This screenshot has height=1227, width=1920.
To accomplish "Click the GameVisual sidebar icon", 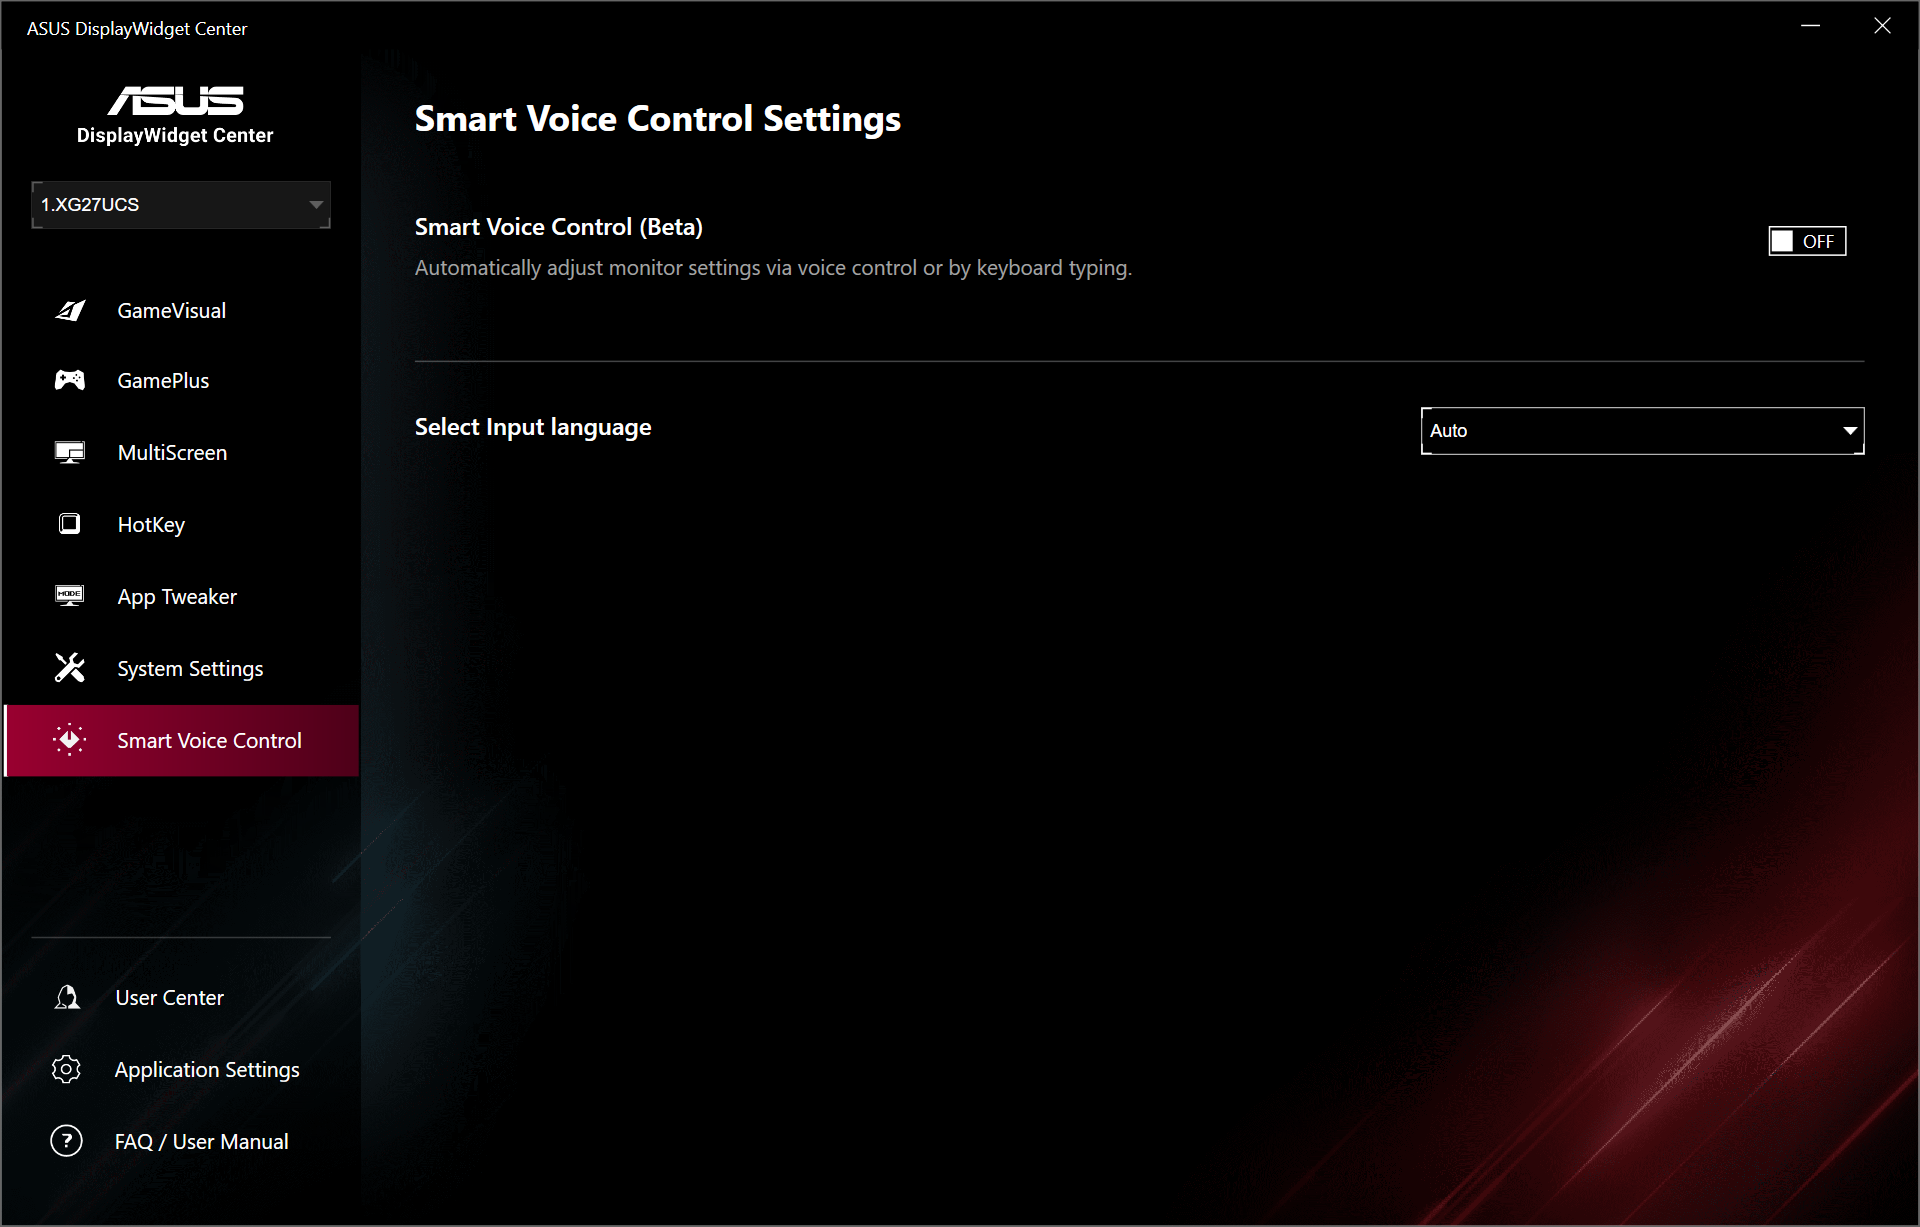I will tap(70, 311).
